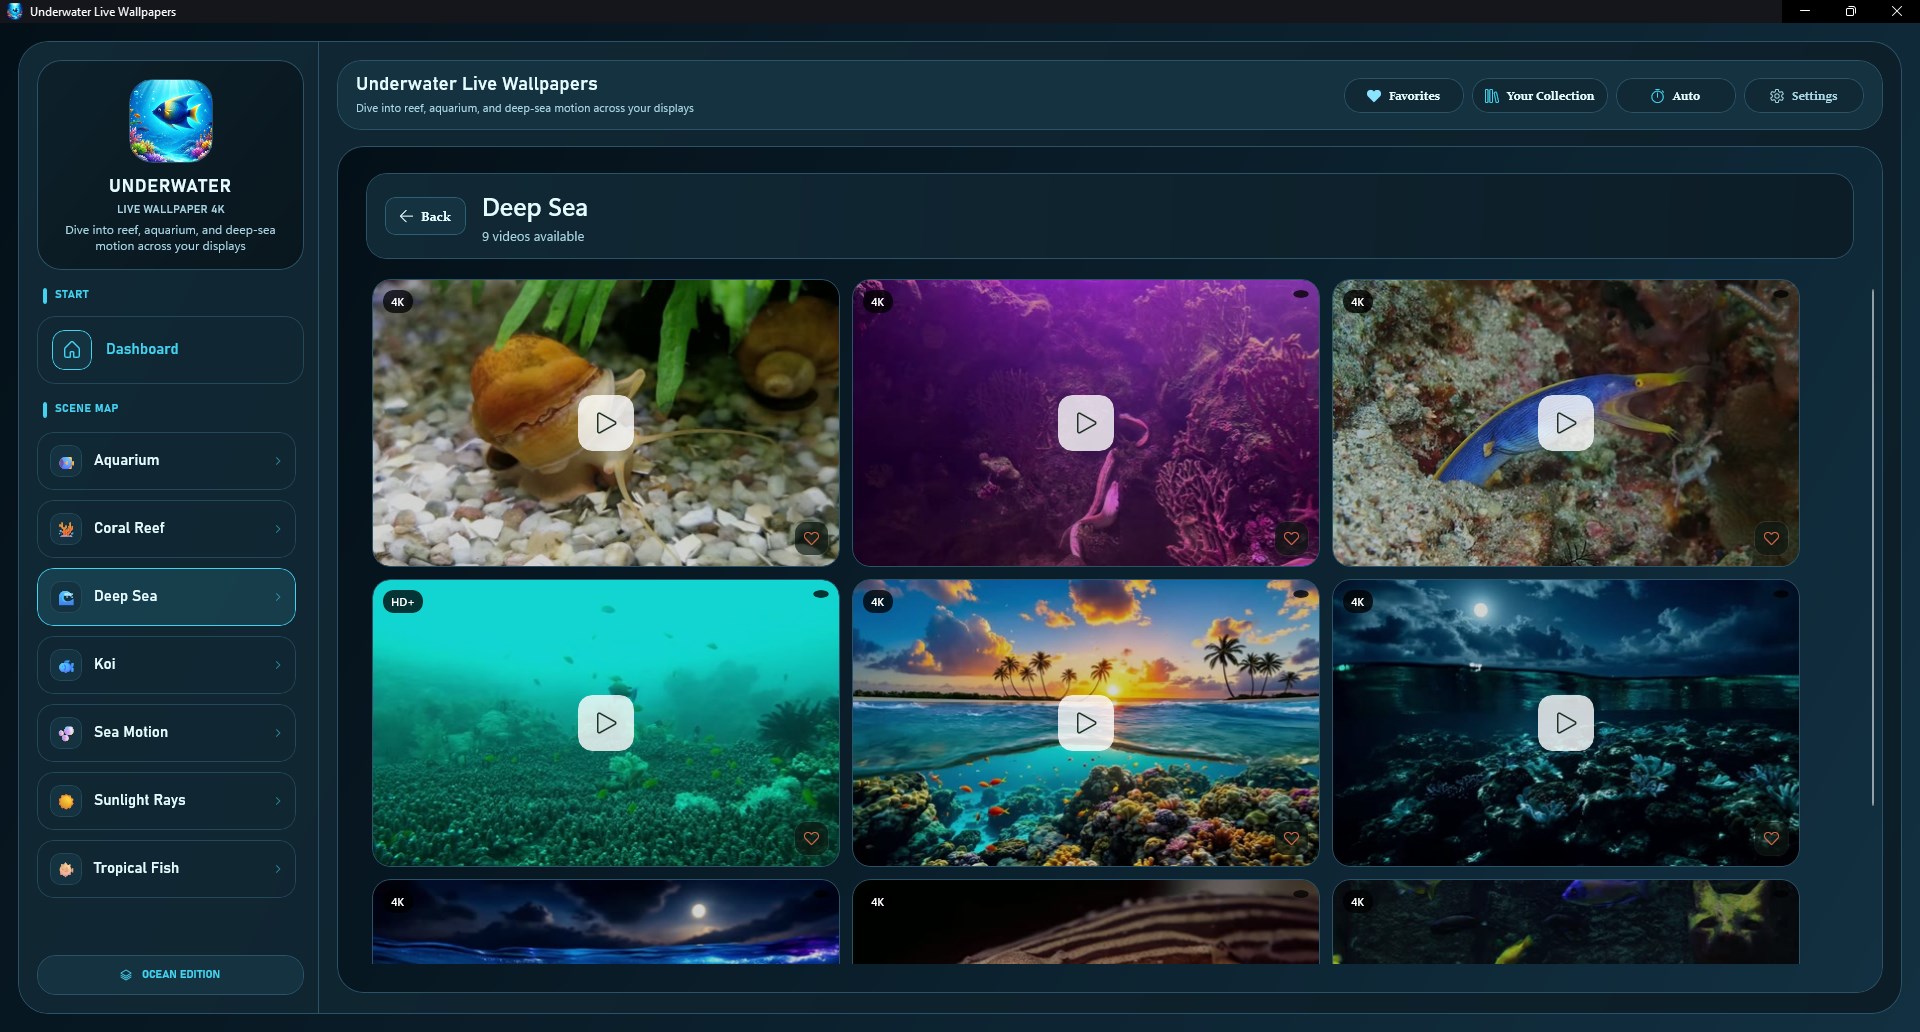Viewport: 1920px width, 1032px height.
Task: Open the Dashboard label in sidebar
Action: pos(142,349)
